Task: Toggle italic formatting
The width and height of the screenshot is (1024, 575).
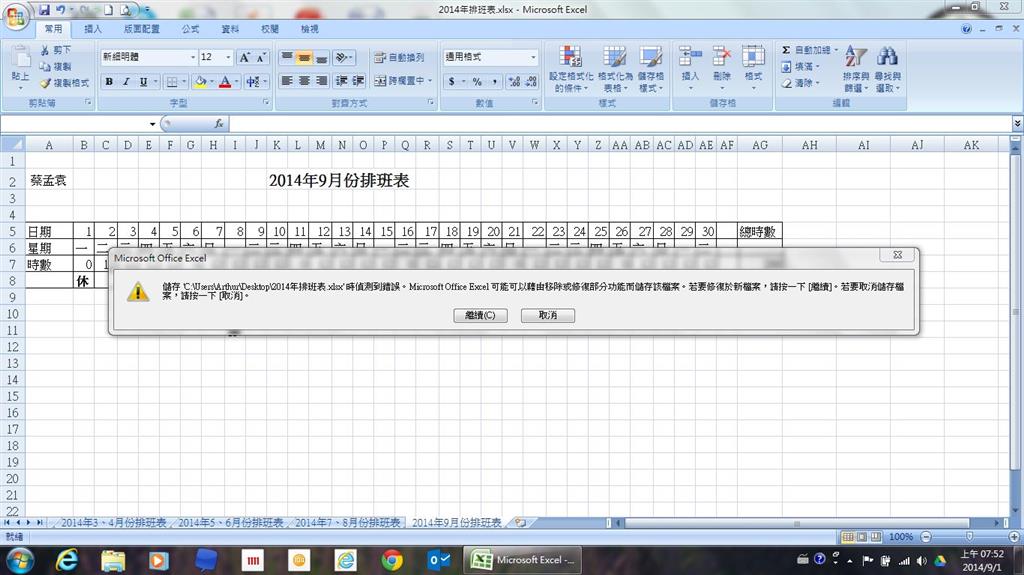Action: coord(126,82)
